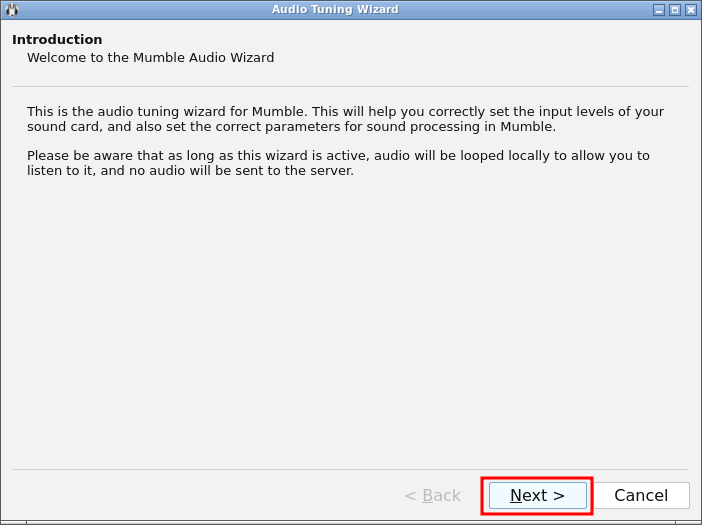Click the Mumble icon in title bar
Screen dimensions: 702x525
click(x=12, y=10)
